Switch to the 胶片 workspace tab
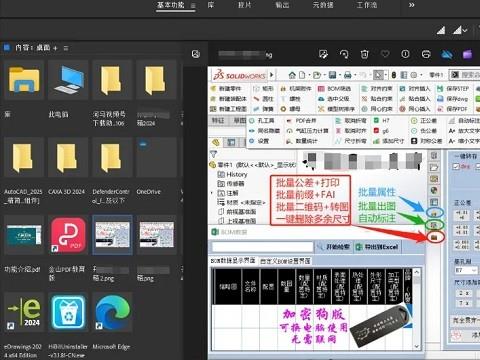Screen dimensions: 480x360 pyautogui.click(x=245, y=5)
